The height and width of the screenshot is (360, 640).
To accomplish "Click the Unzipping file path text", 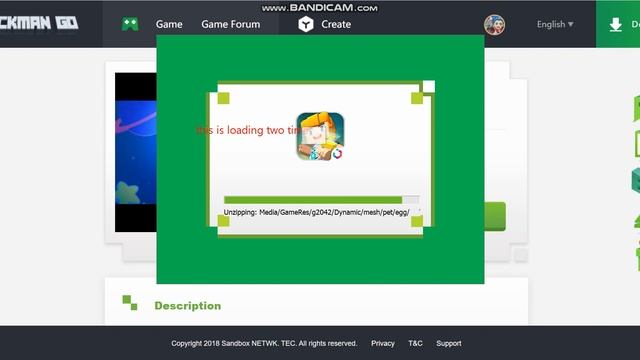I will point(316,212).
